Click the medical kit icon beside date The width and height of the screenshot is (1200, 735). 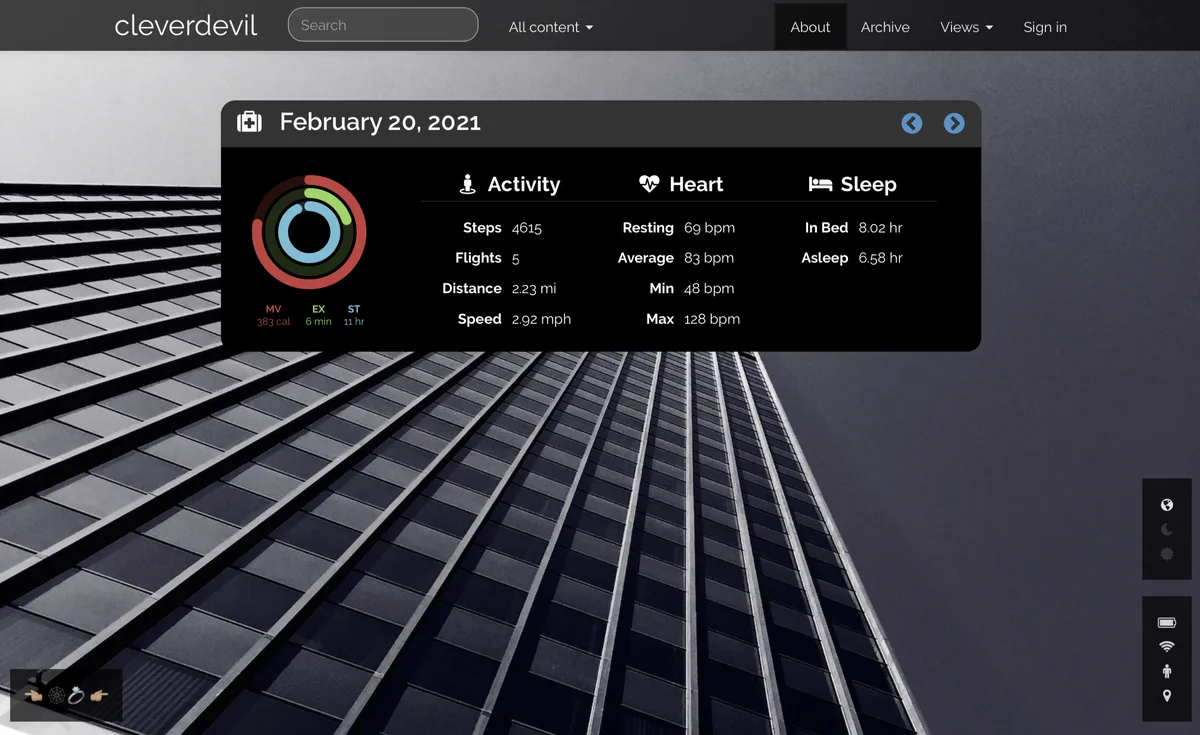[249, 122]
